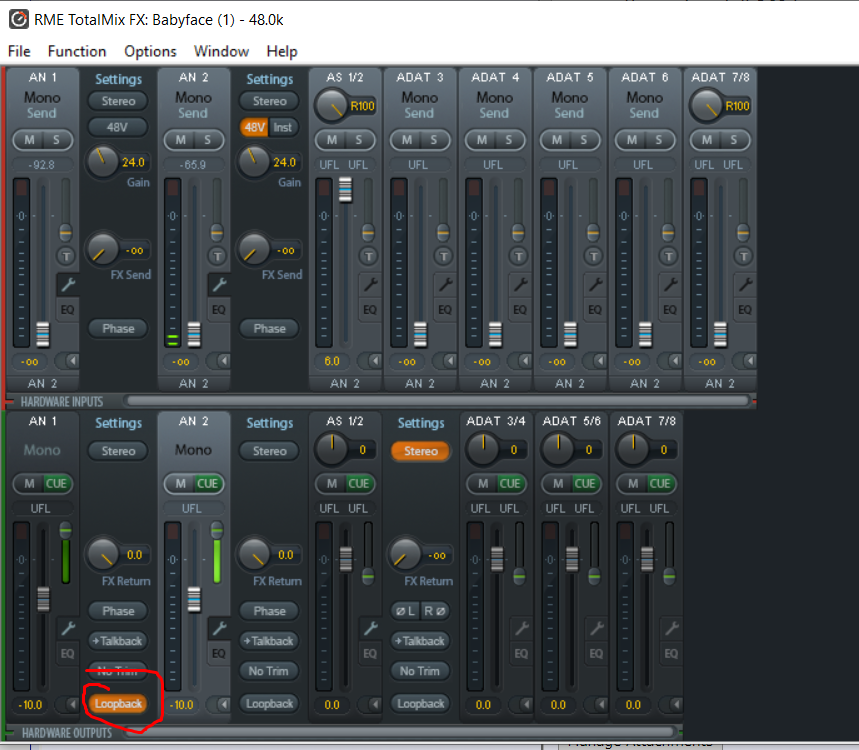Click wrench icon on ADAT 3/4 output channel

(521, 628)
